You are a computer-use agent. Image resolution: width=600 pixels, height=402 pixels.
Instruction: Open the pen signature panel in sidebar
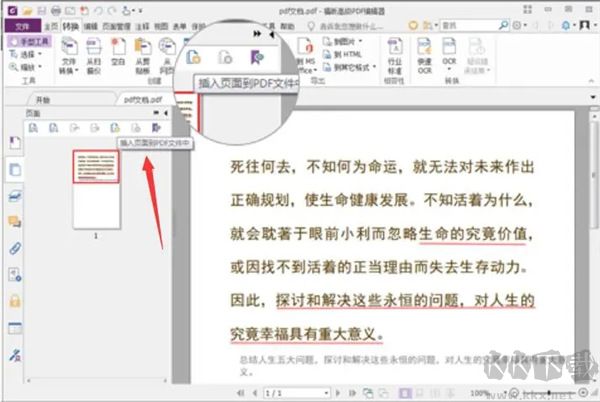coord(15,355)
